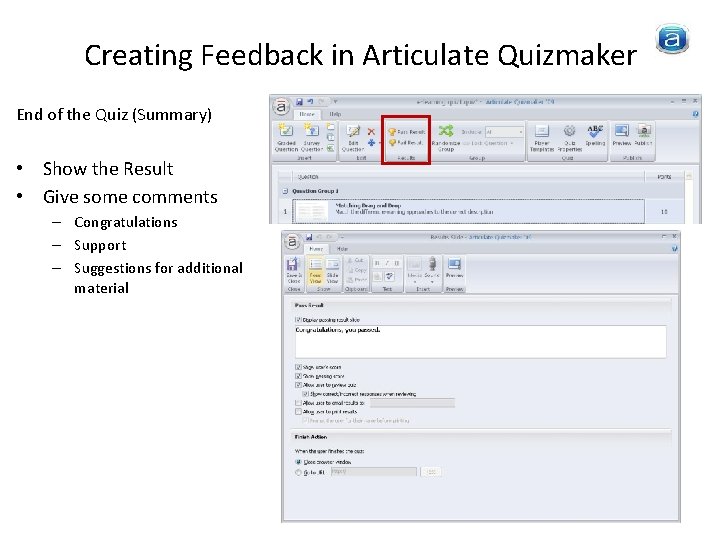720x540 pixels.
Task: Expand Media dropdown arrow in Results Slide
Action: (415, 281)
